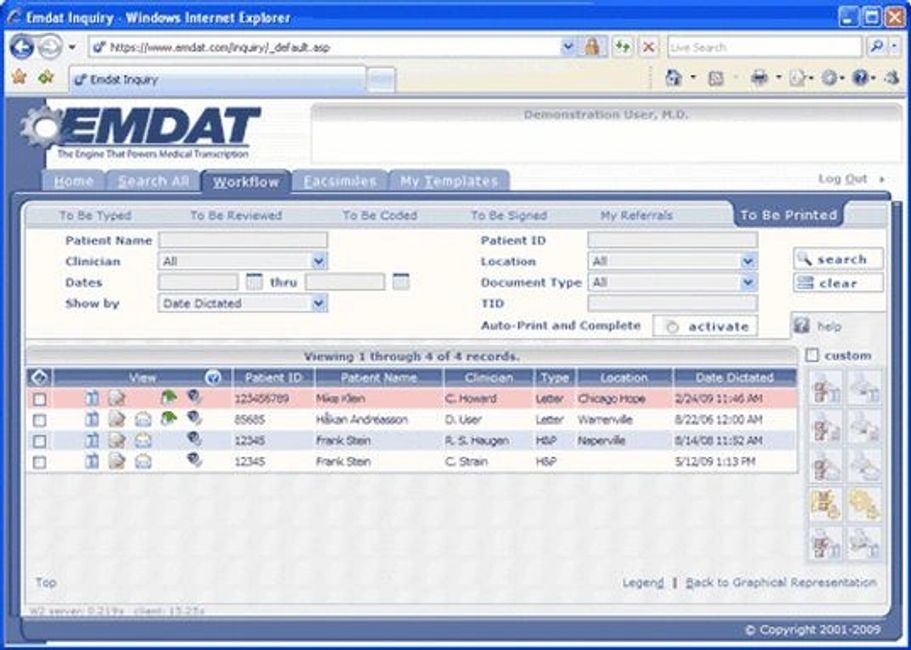
Task: Open the envelope icon in Håkan Andréasson's row
Action: tap(143, 420)
